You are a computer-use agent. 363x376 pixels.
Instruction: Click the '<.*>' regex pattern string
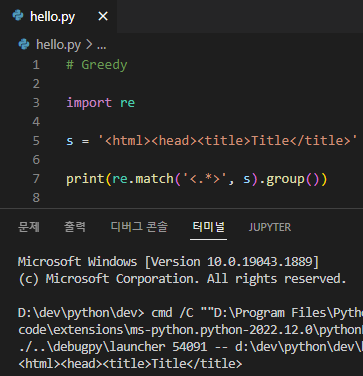[205, 179]
